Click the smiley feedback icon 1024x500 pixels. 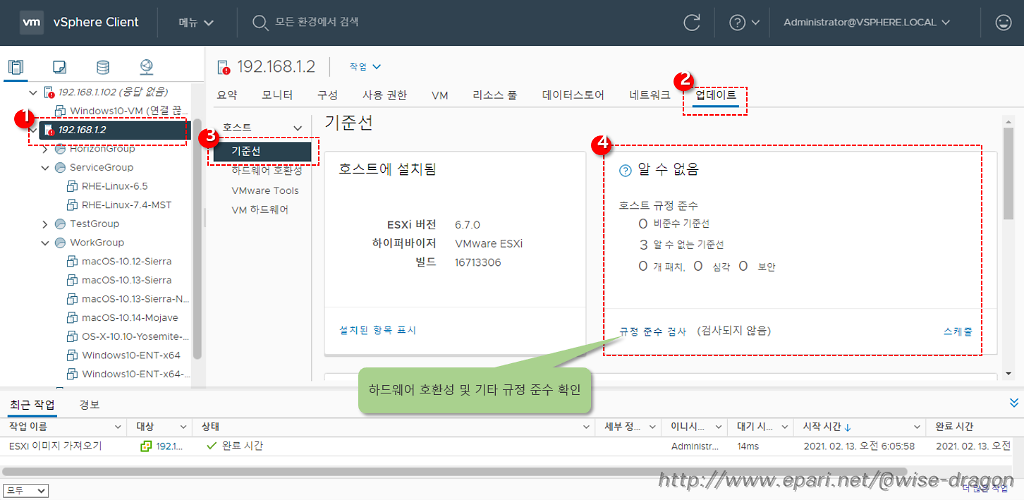(1002, 22)
